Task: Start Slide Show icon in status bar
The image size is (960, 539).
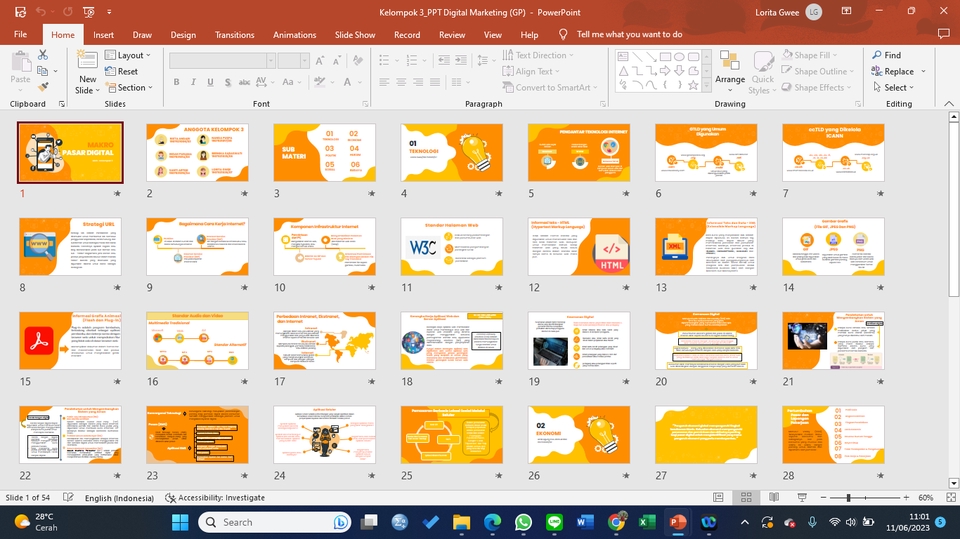Action: pyautogui.click(x=802, y=497)
